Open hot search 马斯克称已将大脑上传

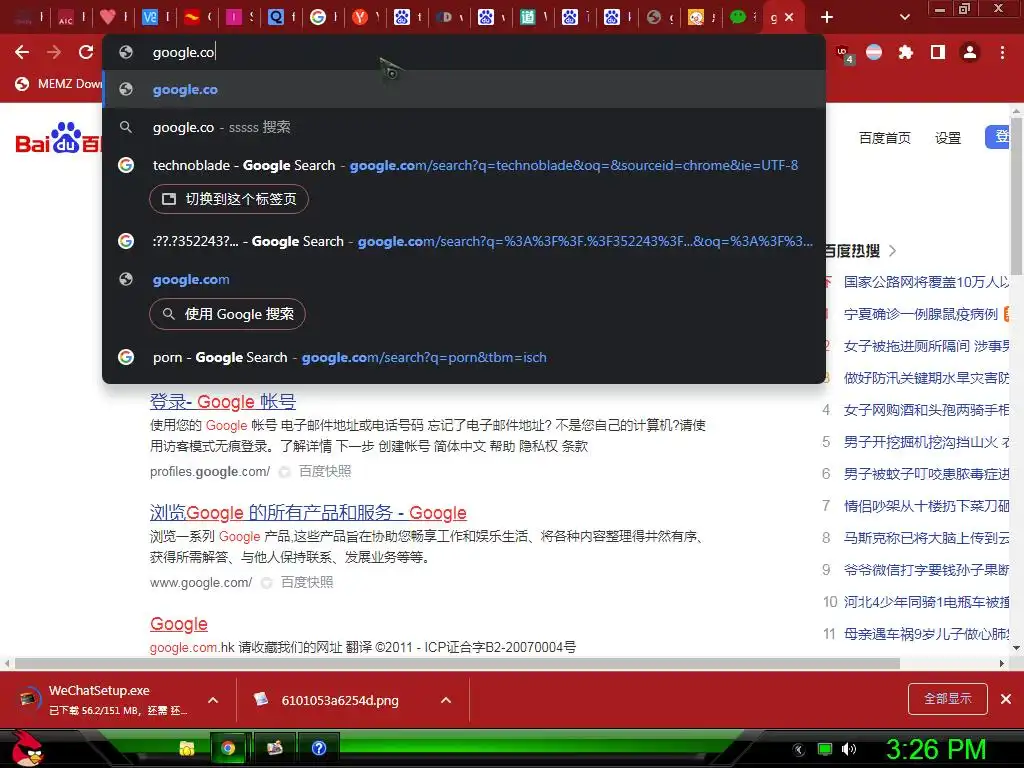click(926, 538)
